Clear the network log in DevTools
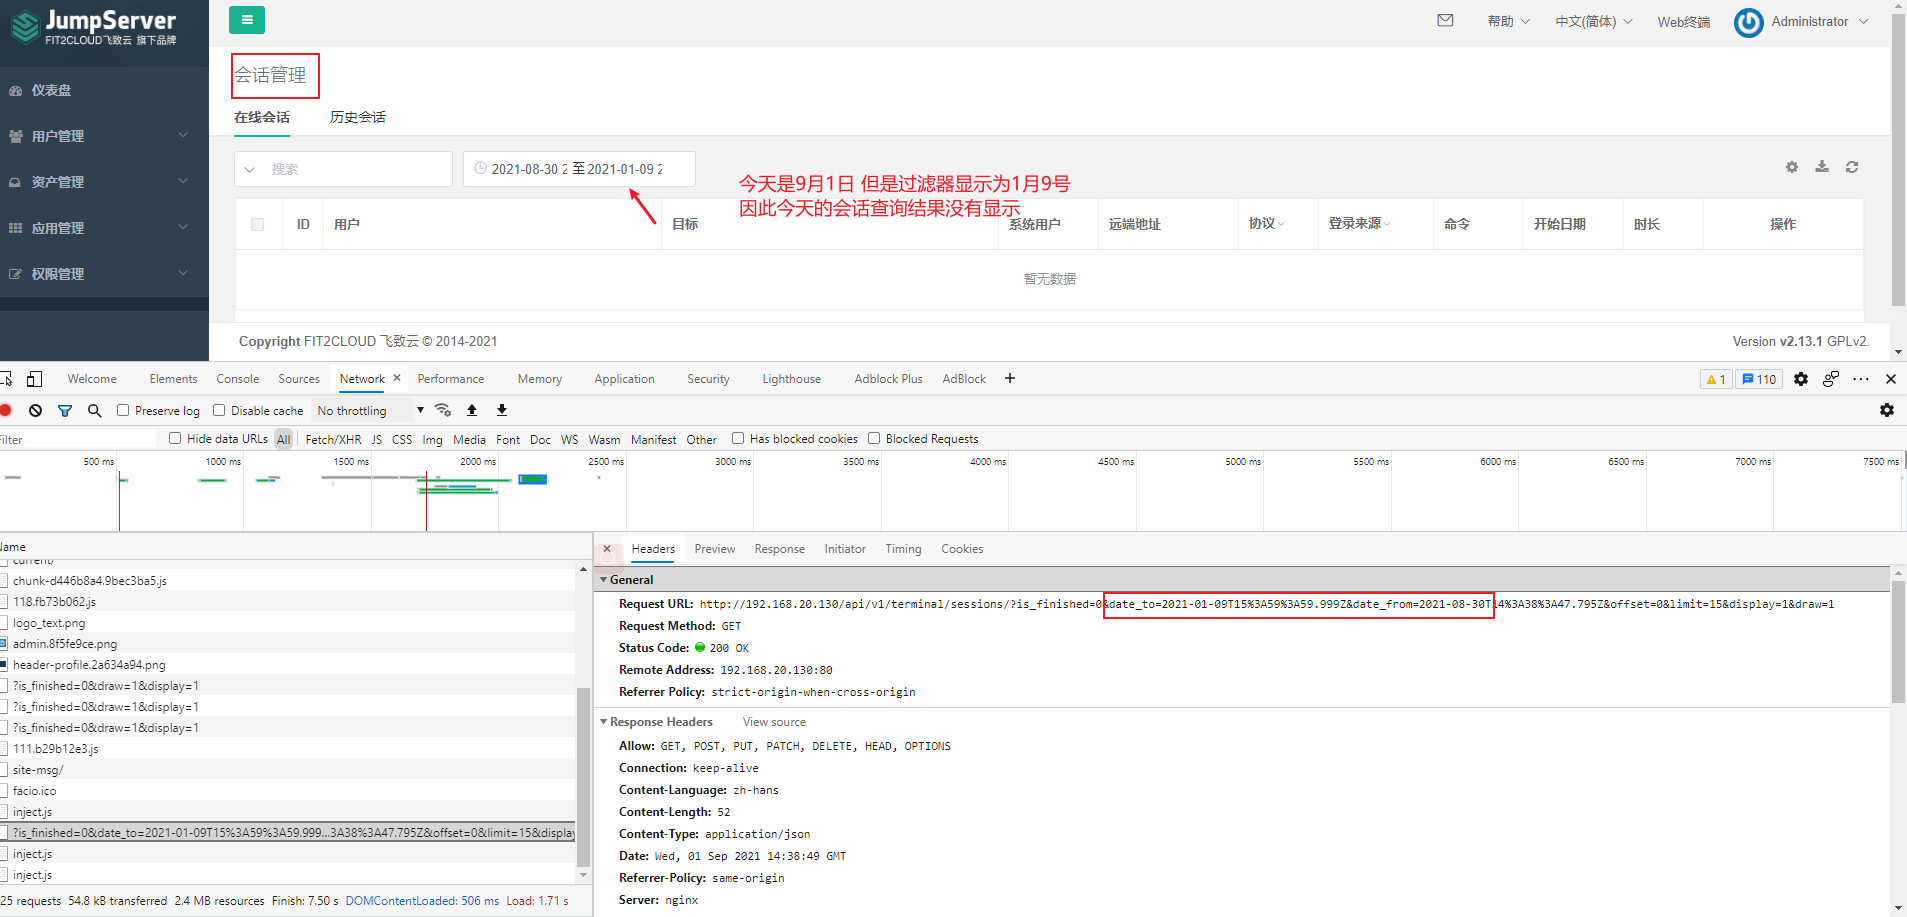Image resolution: width=1907 pixels, height=917 pixels. (x=36, y=410)
